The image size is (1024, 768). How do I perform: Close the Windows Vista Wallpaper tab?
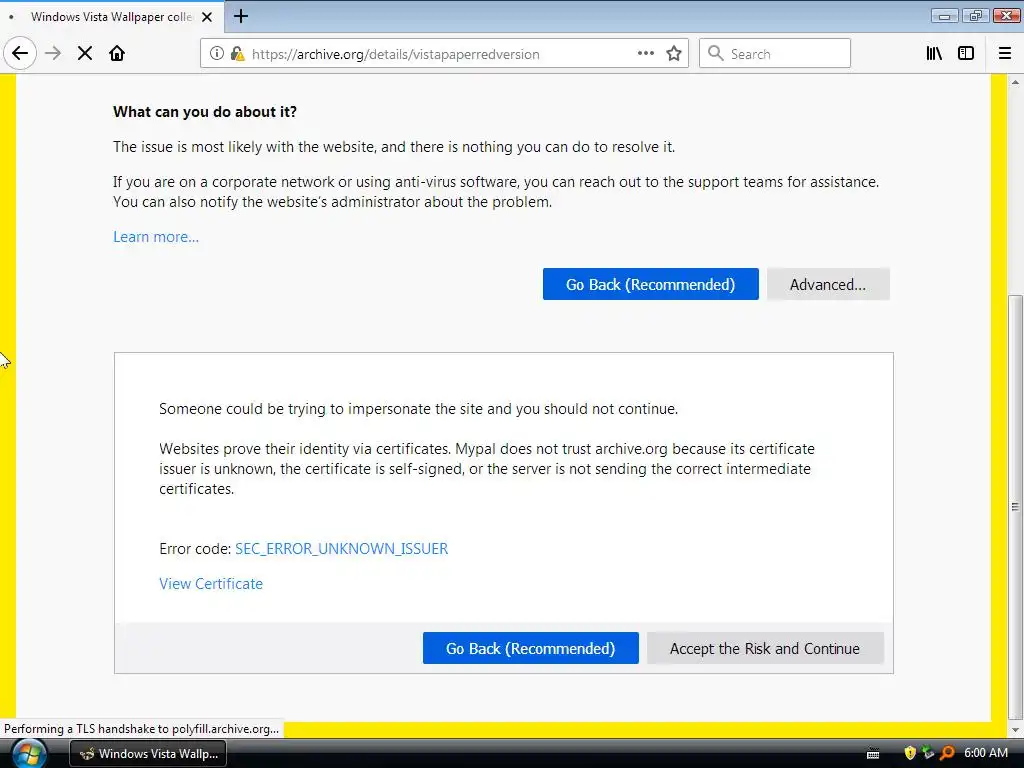[x=207, y=17]
